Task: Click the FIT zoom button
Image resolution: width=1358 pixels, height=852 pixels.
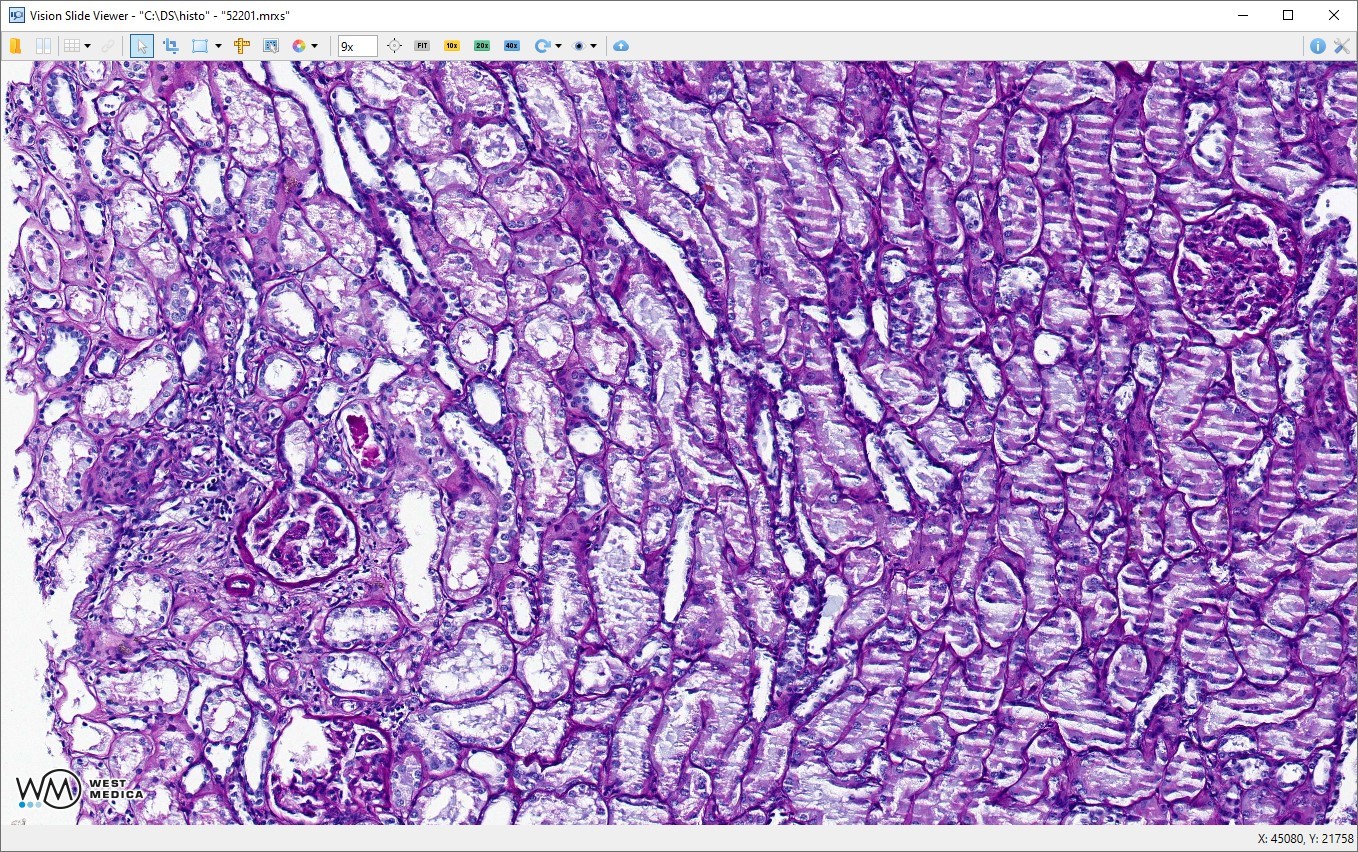Action: tap(422, 46)
